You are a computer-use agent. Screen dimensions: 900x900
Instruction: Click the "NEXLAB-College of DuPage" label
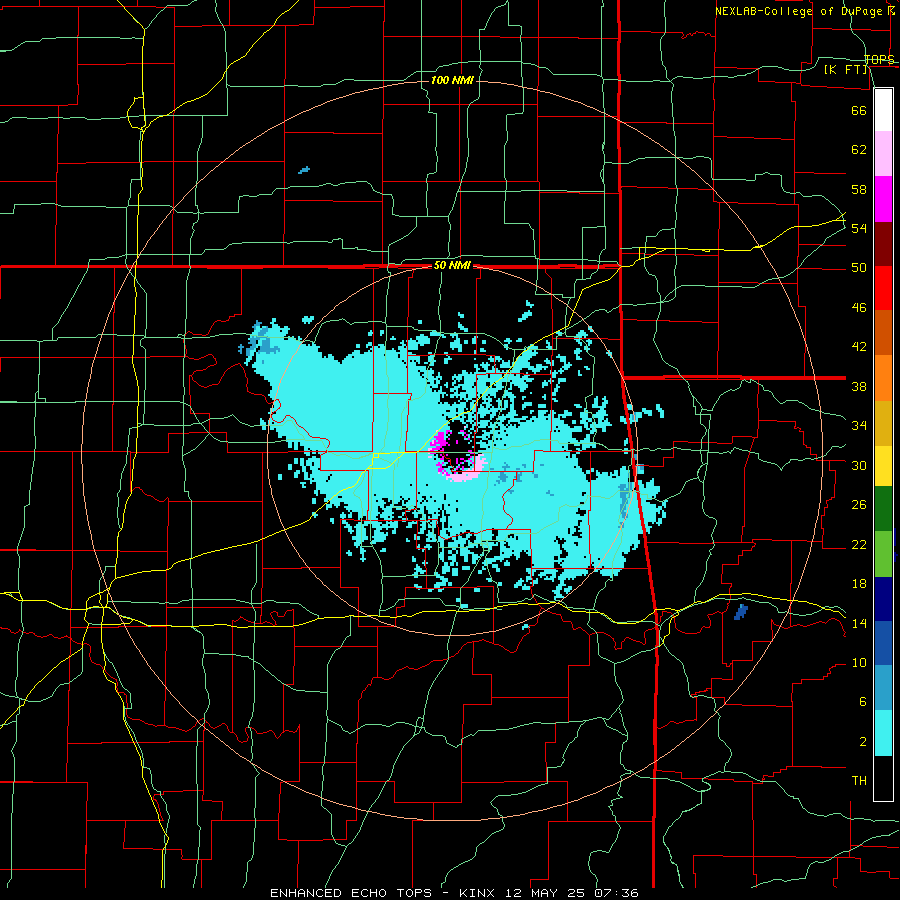(800, 11)
